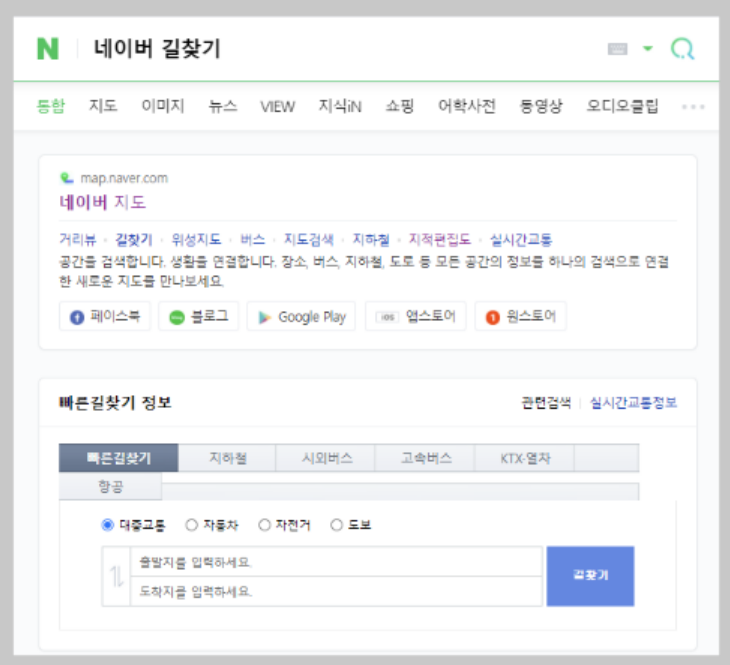This screenshot has width=730, height=665.
Task: Click the 길찾기 sublink
Action: point(134,239)
